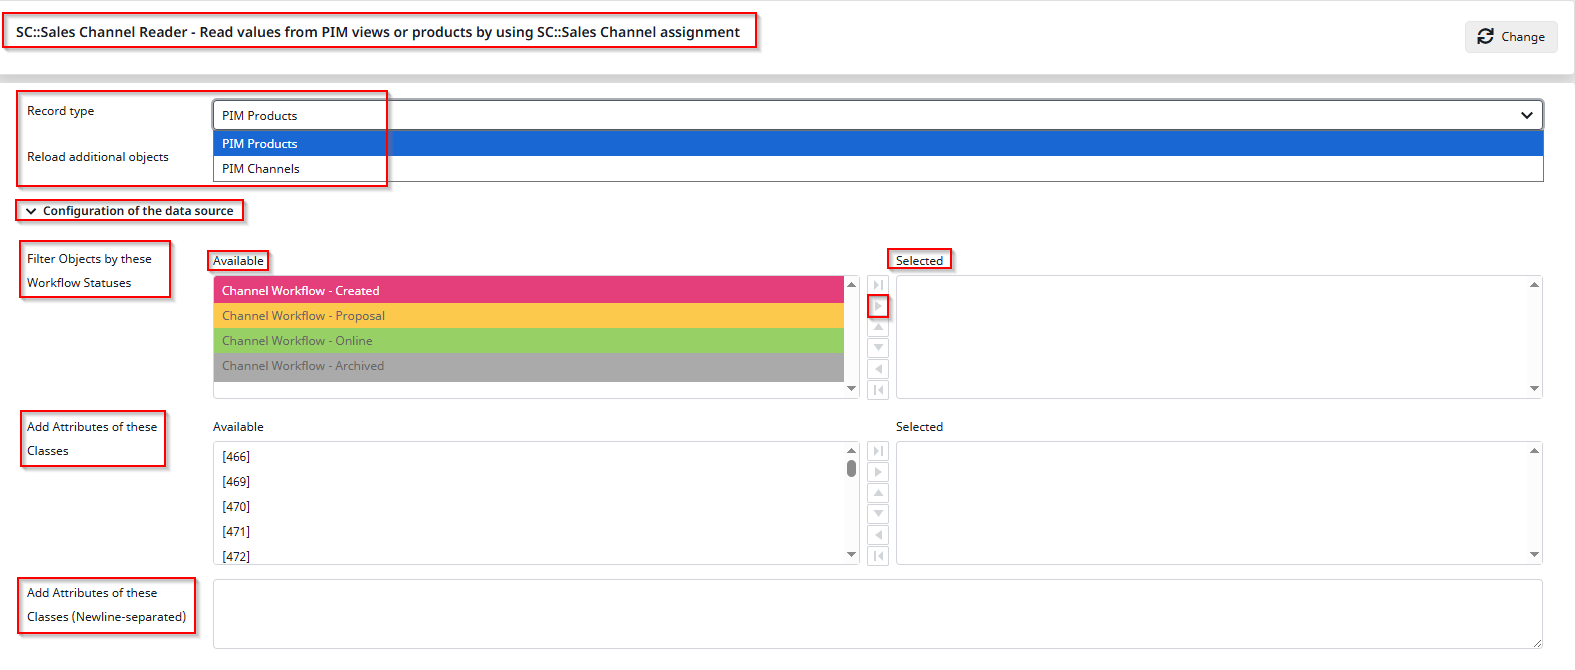Open the Record type dropdown
The height and width of the screenshot is (670, 1575).
877,115
